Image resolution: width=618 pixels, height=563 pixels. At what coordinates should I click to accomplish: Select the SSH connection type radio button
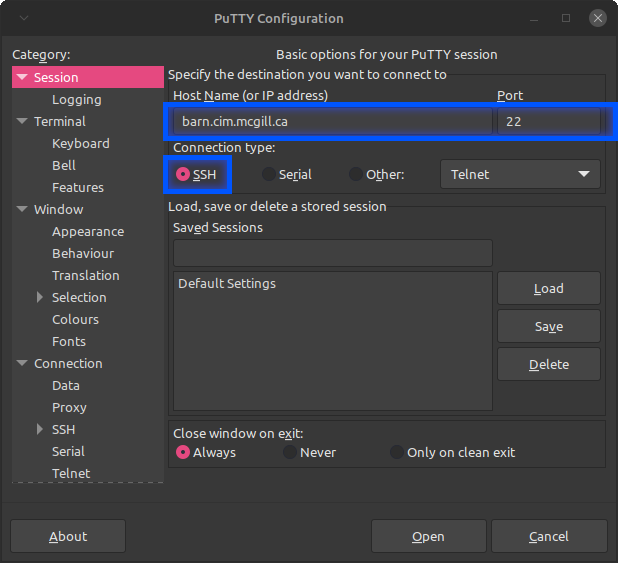(x=183, y=174)
